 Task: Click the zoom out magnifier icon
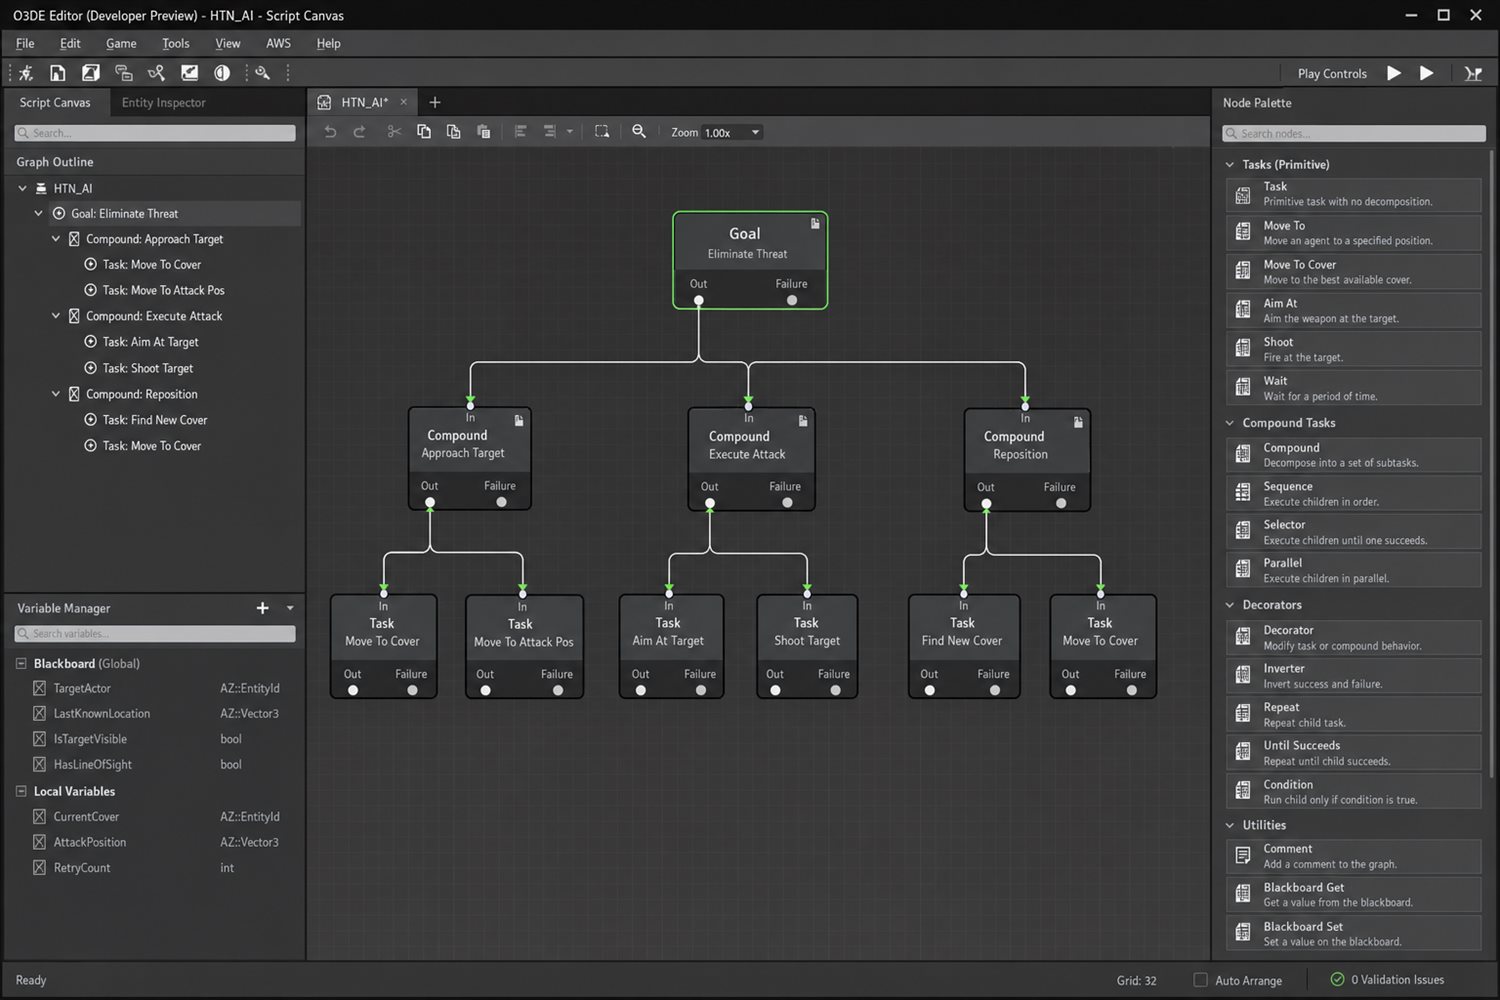639,132
